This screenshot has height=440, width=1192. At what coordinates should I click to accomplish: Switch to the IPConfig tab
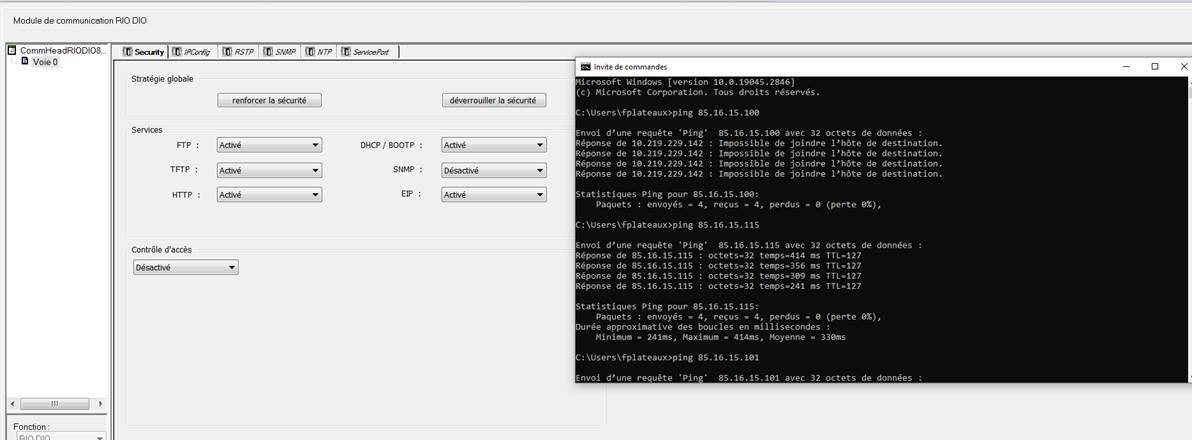tap(192, 52)
